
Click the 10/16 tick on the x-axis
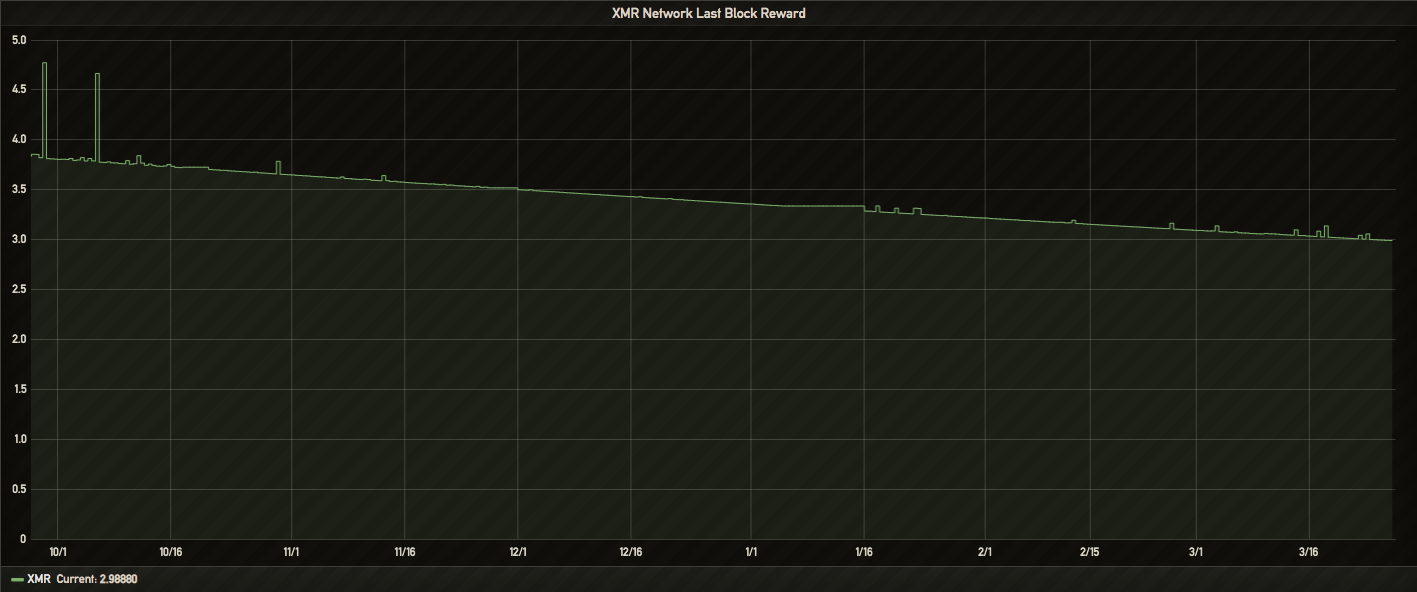point(171,552)
